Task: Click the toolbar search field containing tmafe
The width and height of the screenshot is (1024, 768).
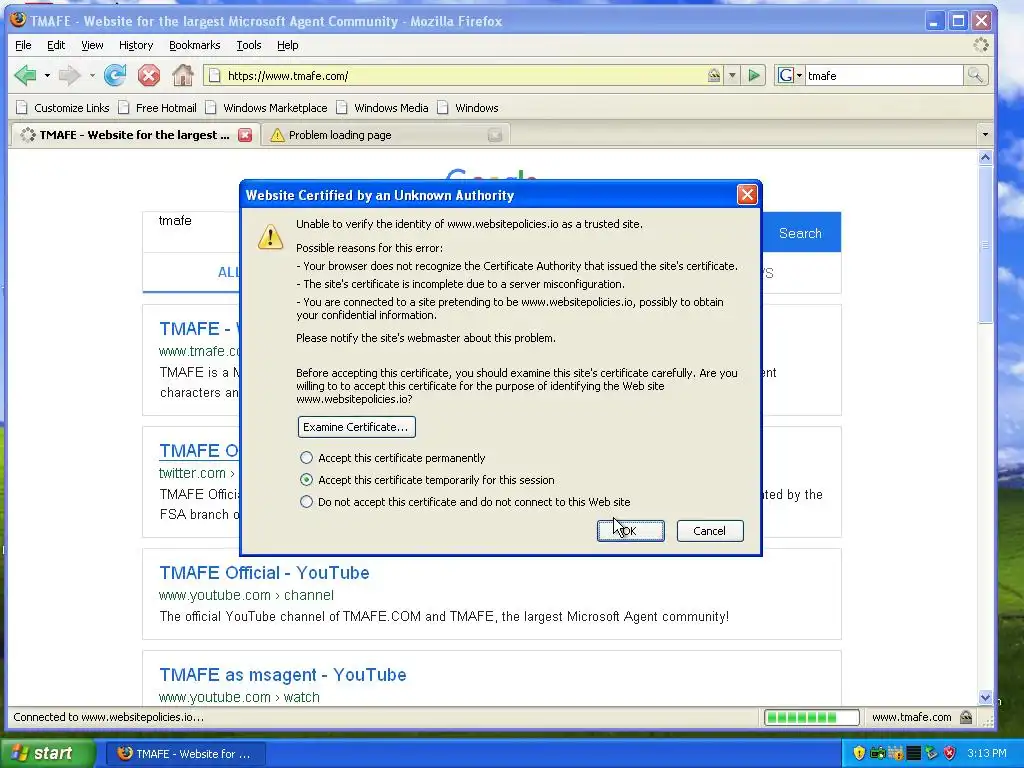Action: pyautogui.click(x=884, y=76)
